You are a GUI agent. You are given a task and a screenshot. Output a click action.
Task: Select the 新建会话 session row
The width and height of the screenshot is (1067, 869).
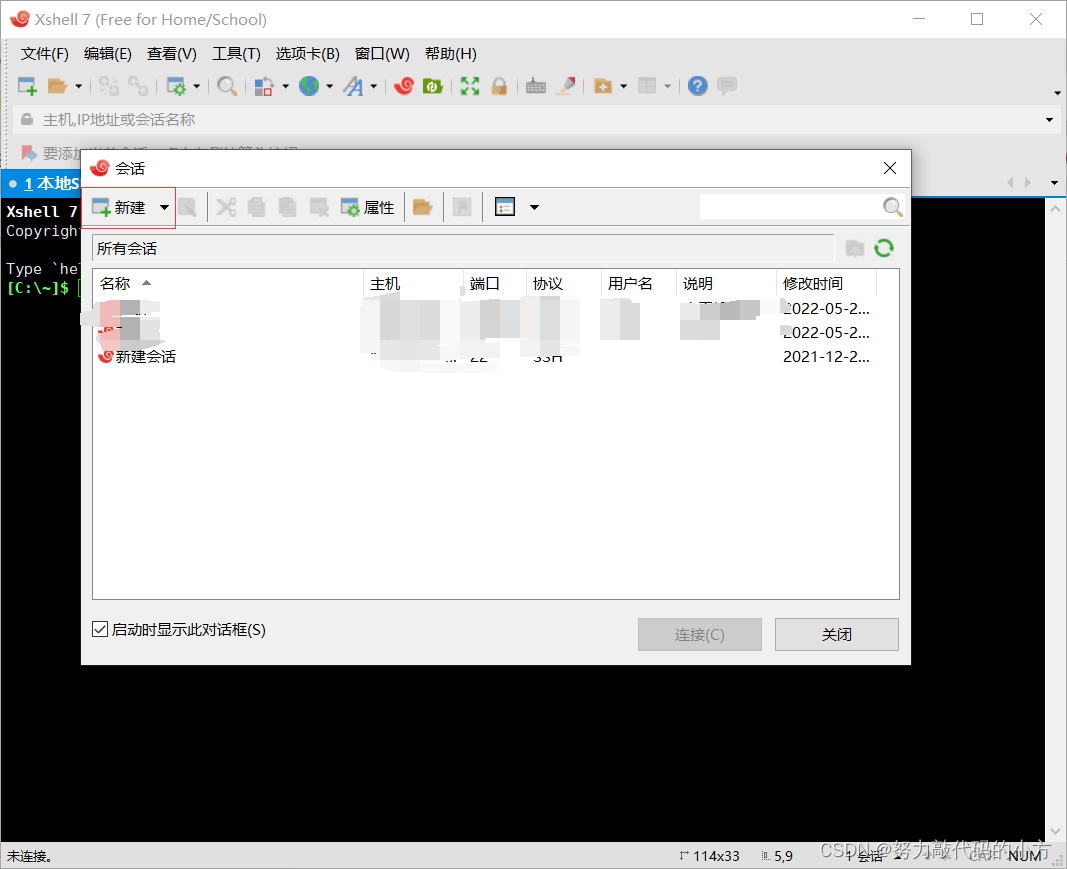point(495,357)
